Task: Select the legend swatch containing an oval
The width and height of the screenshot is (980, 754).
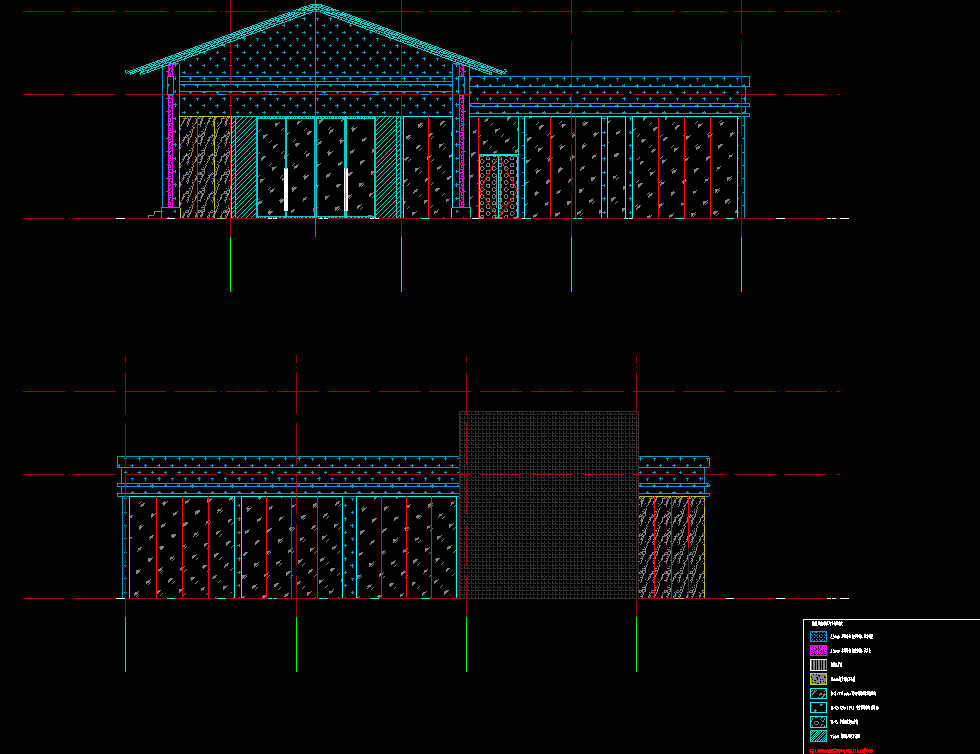Action: click(x=817, y=721)
